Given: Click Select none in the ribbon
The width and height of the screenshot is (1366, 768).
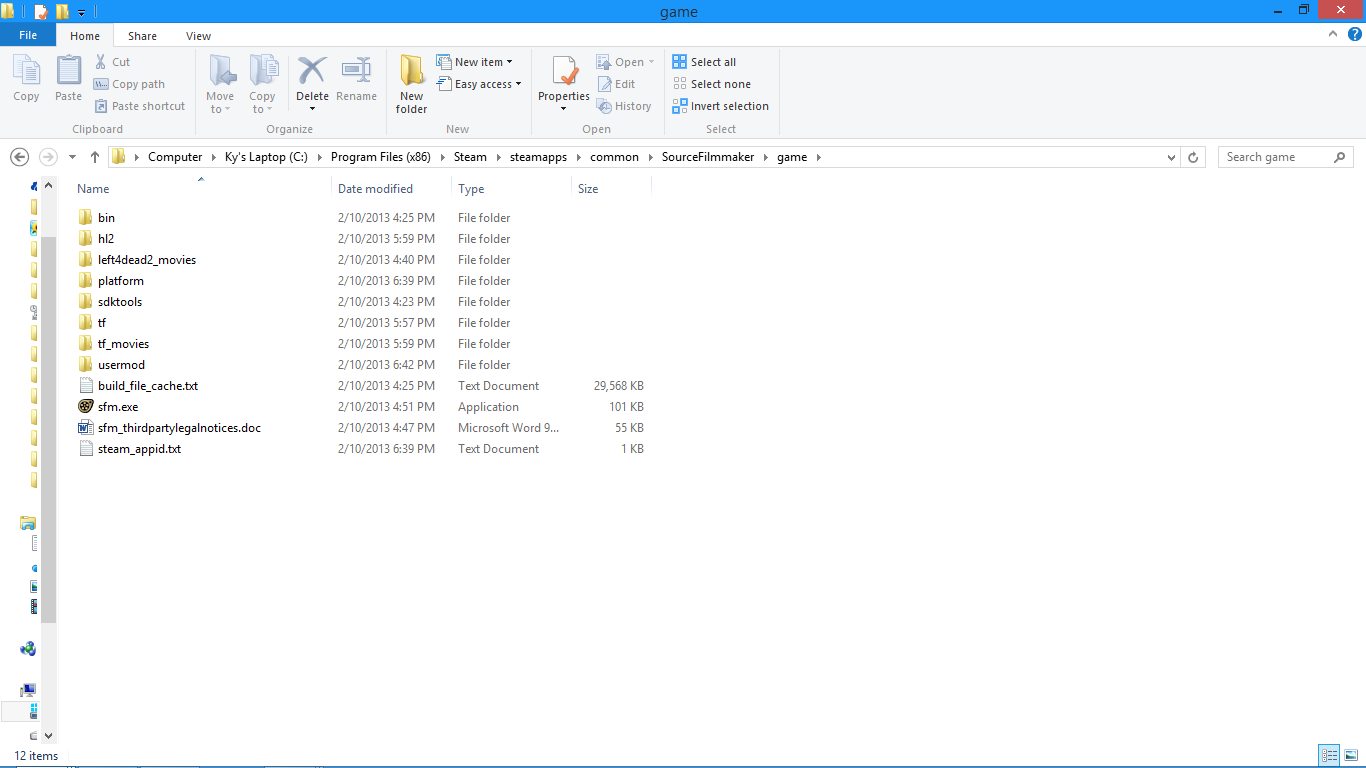Looking at the screenshot, I should tap(712, 84).
